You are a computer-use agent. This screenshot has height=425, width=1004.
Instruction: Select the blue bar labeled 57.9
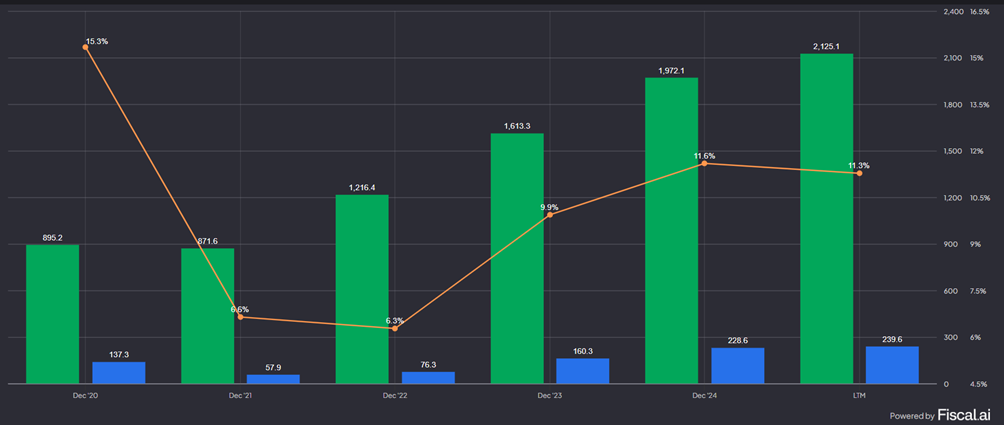(273, 379)
